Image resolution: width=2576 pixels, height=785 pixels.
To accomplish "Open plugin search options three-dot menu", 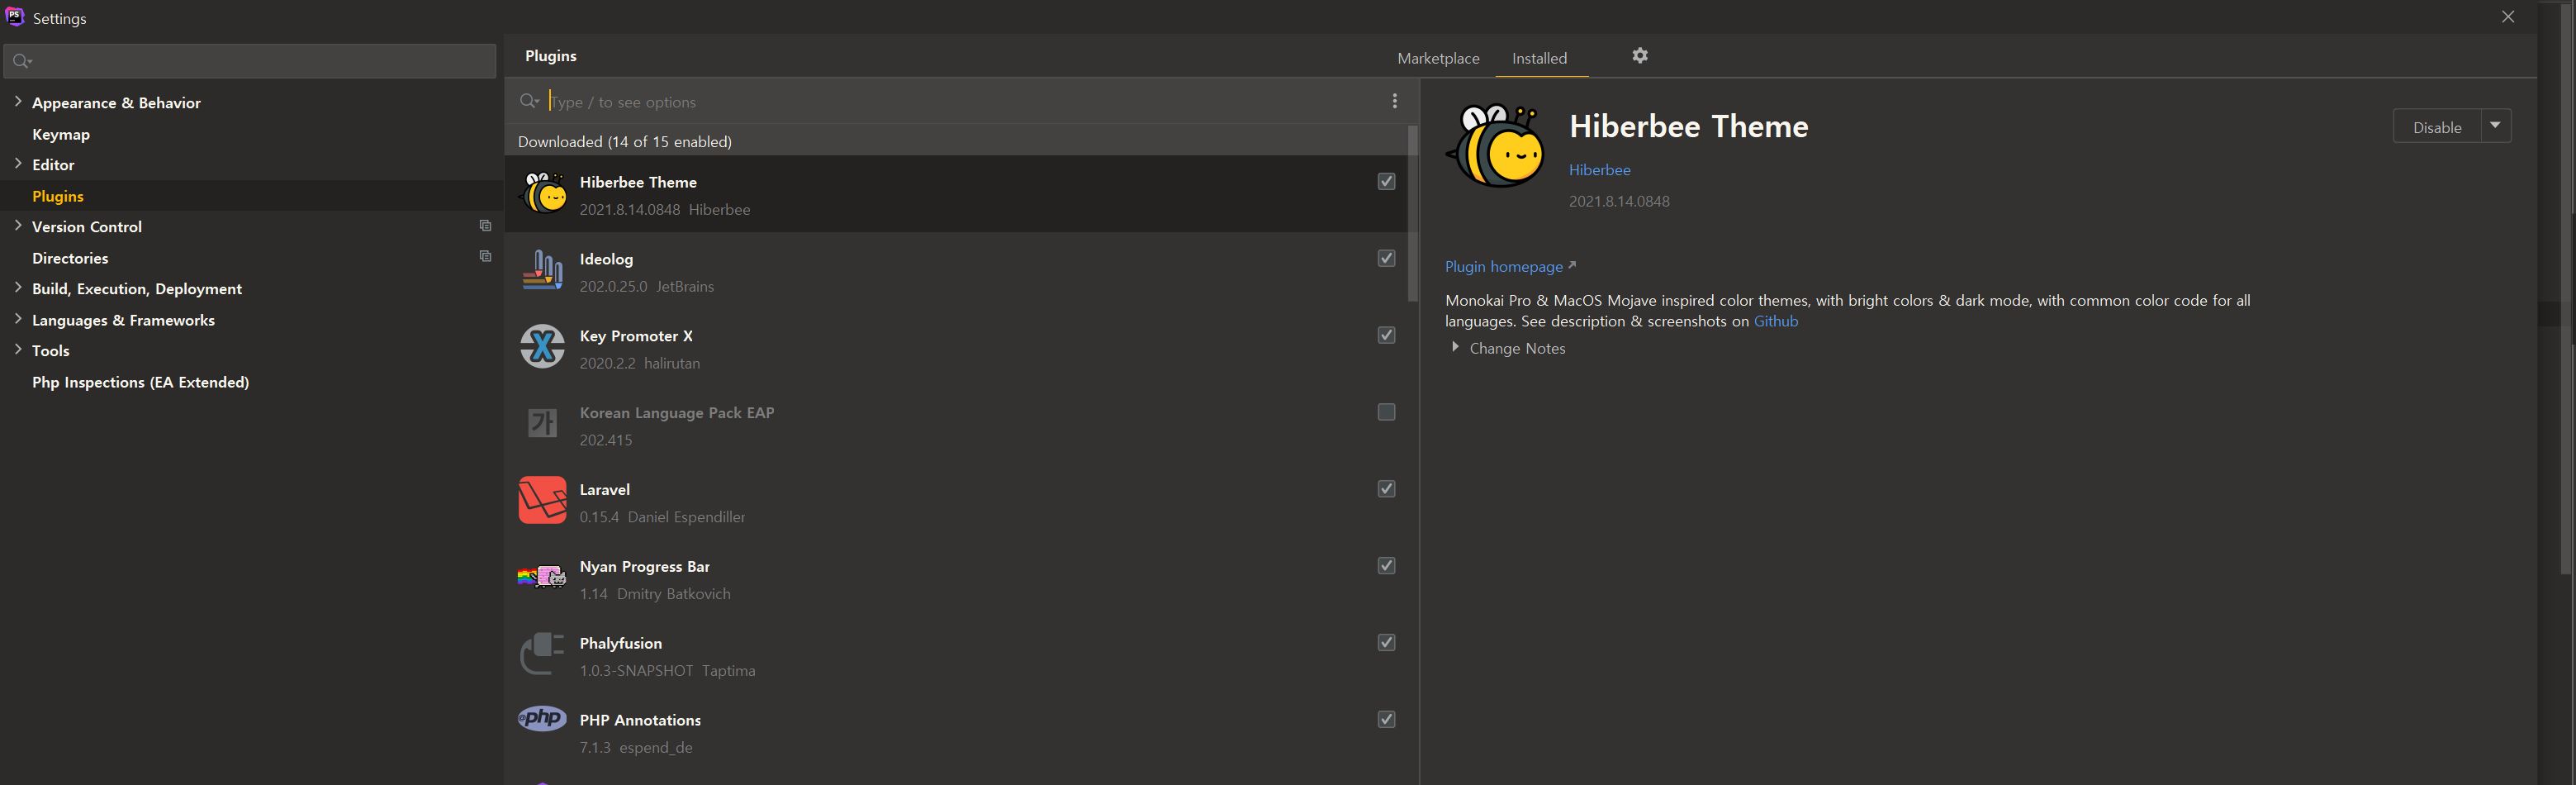I will (x=1394, y=101).
